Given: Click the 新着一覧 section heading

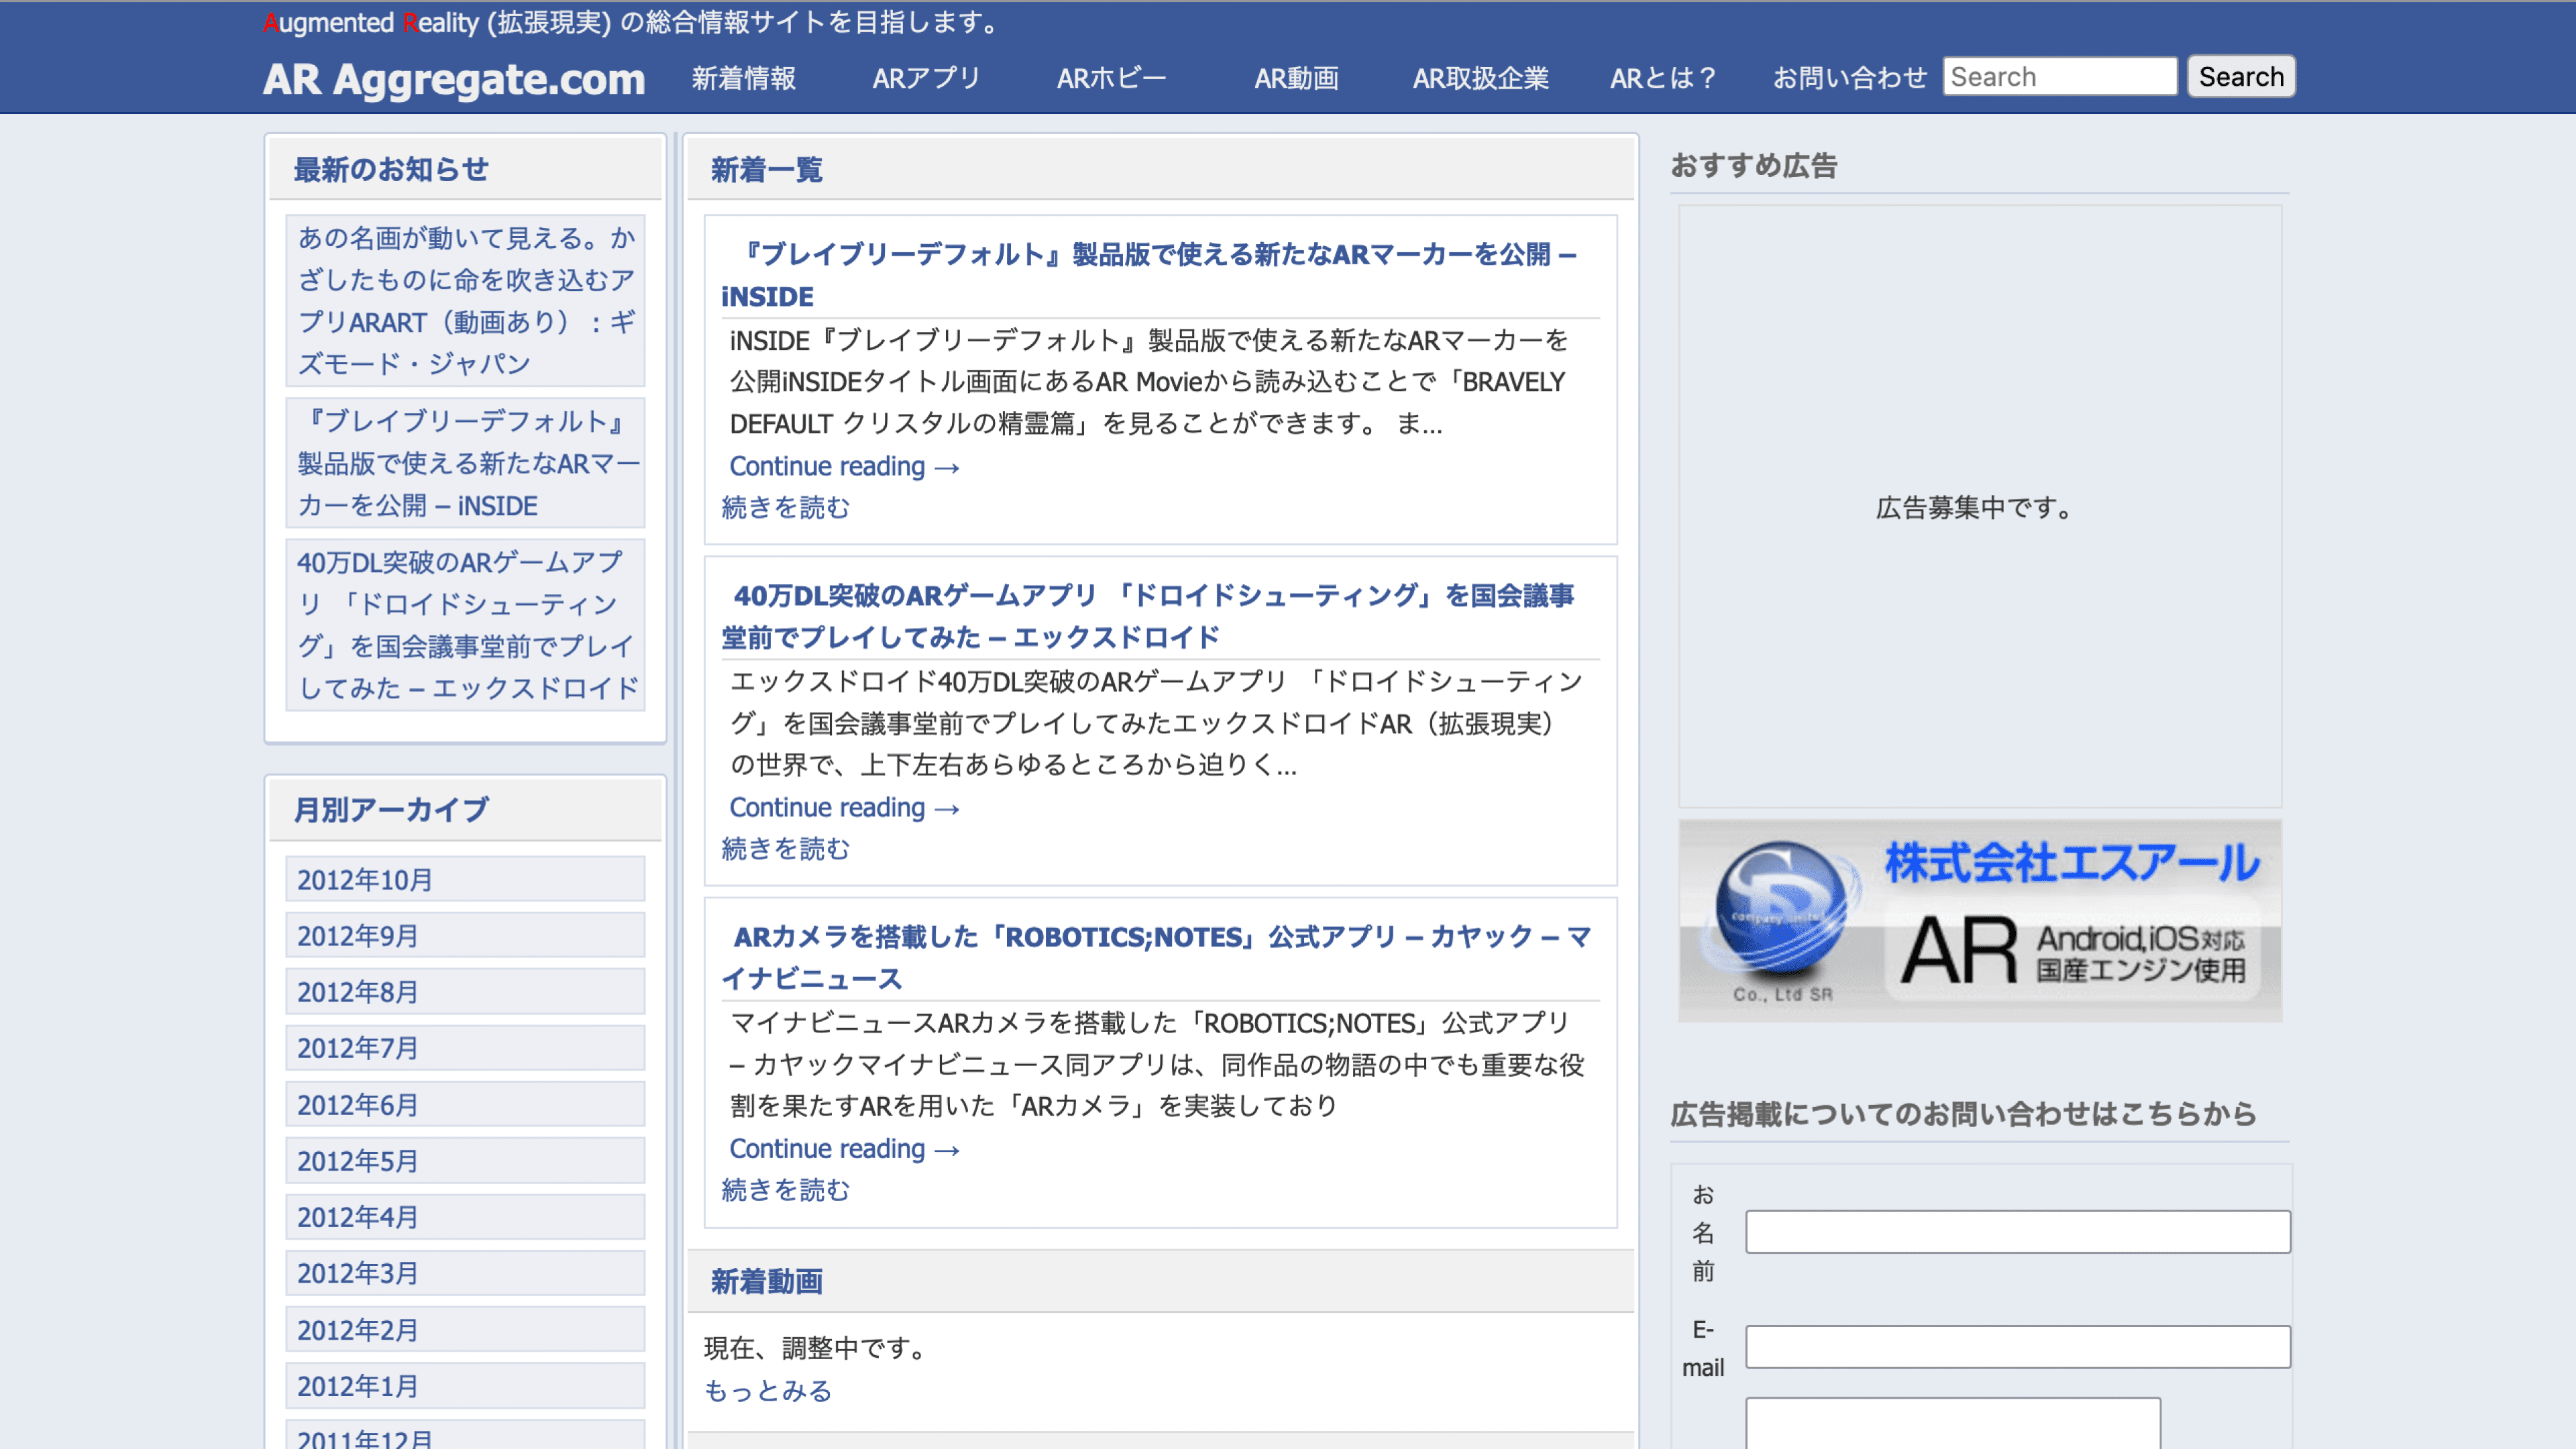Looking at the screenshot, I should tap(767, 170).
